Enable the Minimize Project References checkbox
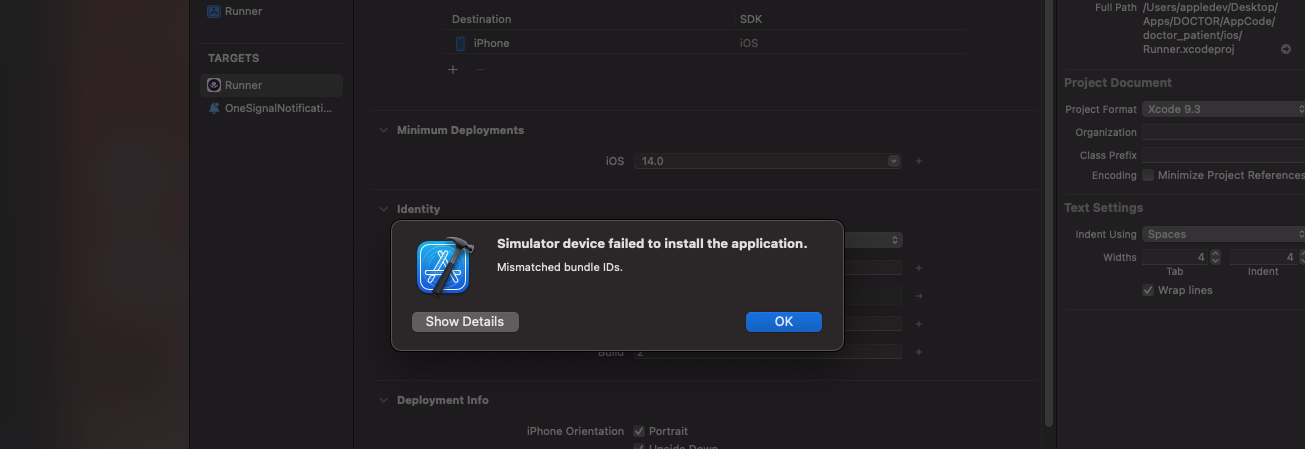 (1148, 175)
